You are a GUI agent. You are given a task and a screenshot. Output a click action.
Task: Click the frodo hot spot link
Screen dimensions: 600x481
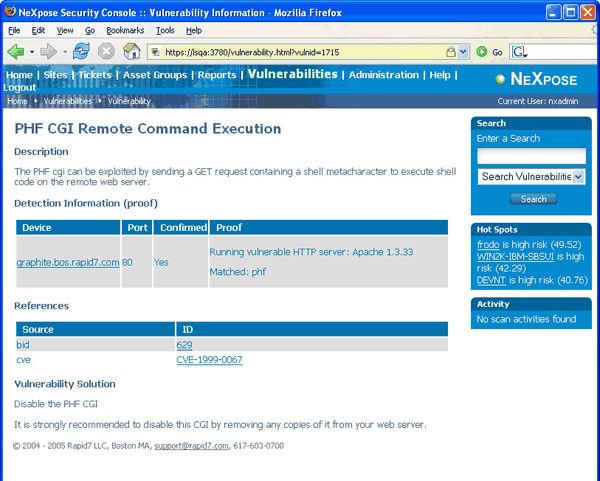(x=488, y=243)
